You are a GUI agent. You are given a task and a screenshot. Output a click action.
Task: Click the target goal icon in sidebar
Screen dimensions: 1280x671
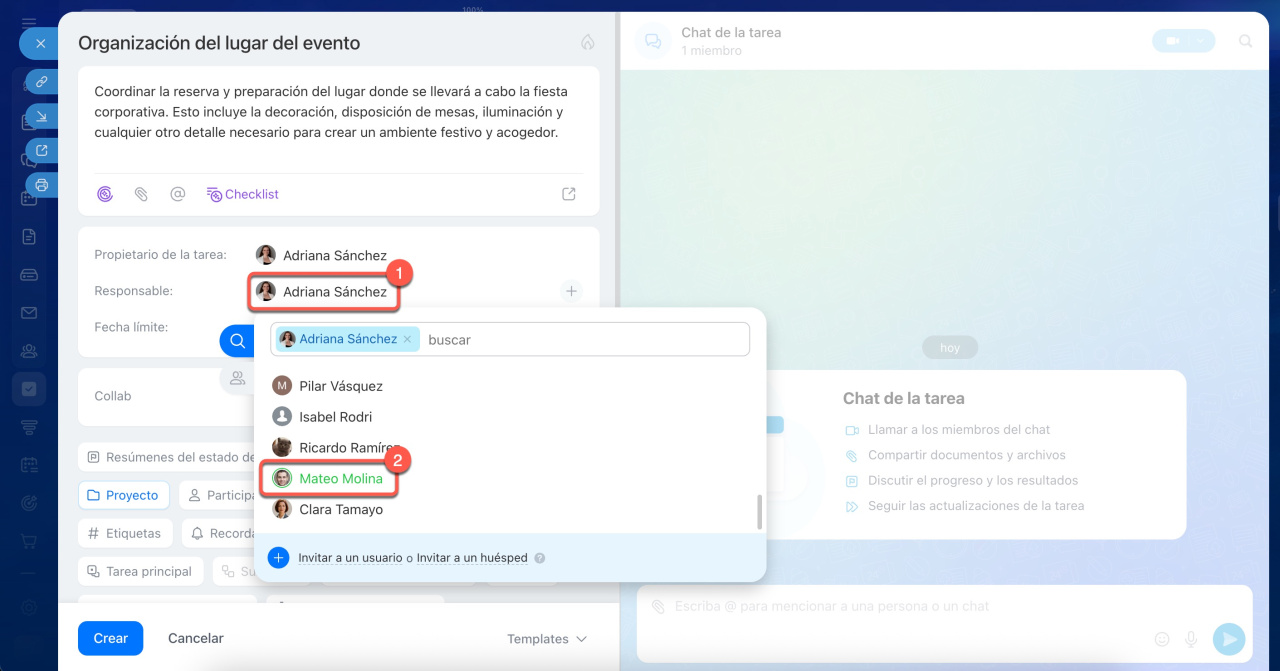coord(29,503)
